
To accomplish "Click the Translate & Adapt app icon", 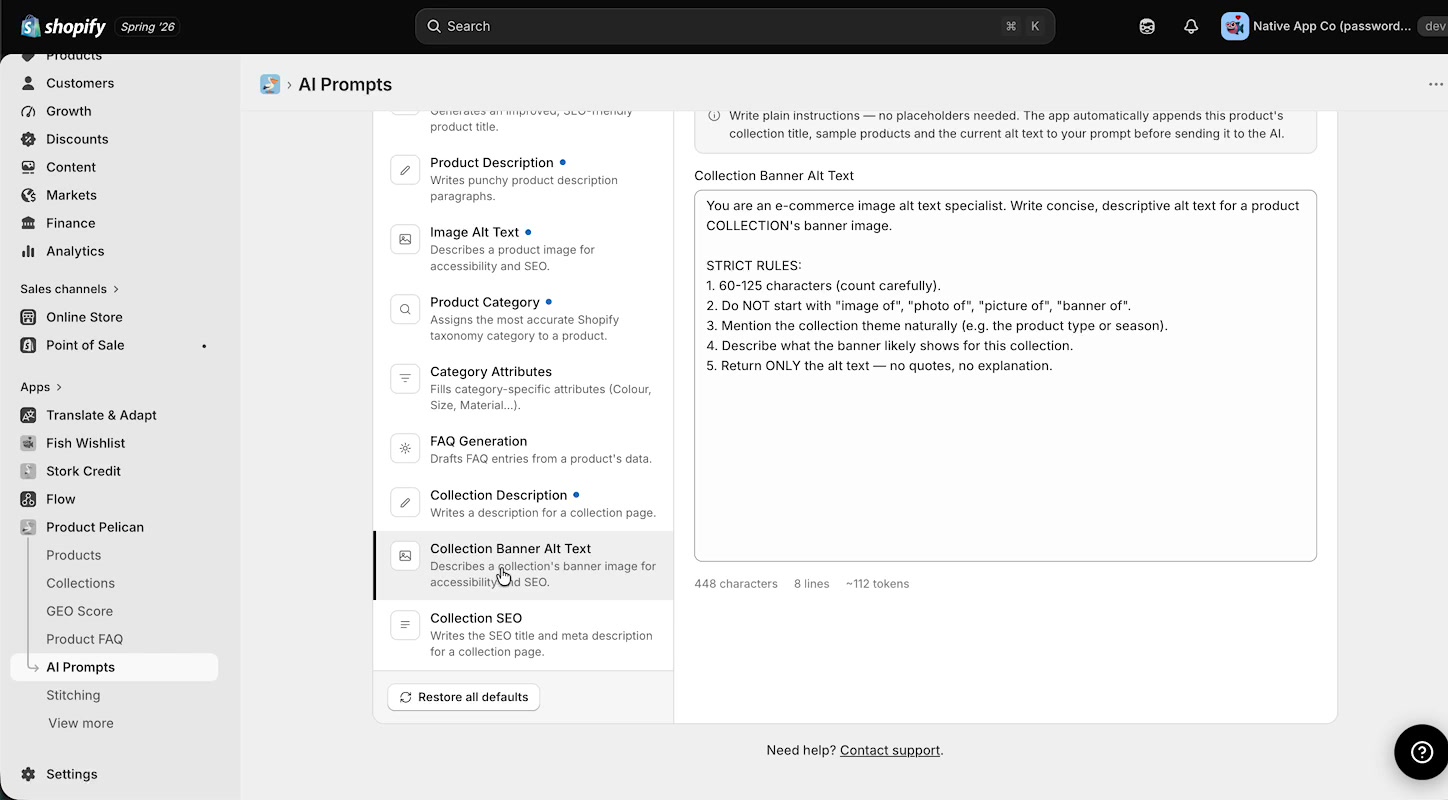I will [28, 415].
